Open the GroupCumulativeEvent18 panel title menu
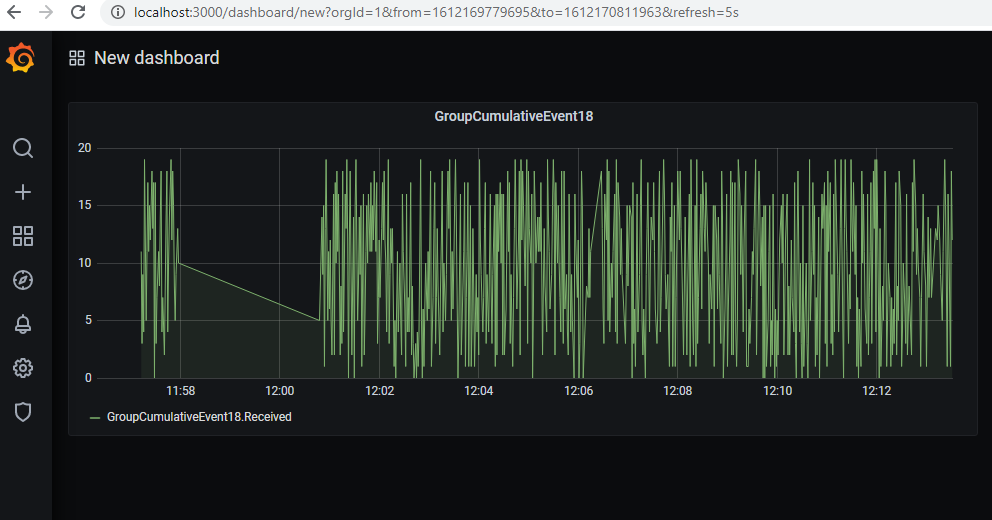This screenshot has width=992, height=520. coord(514,116)
